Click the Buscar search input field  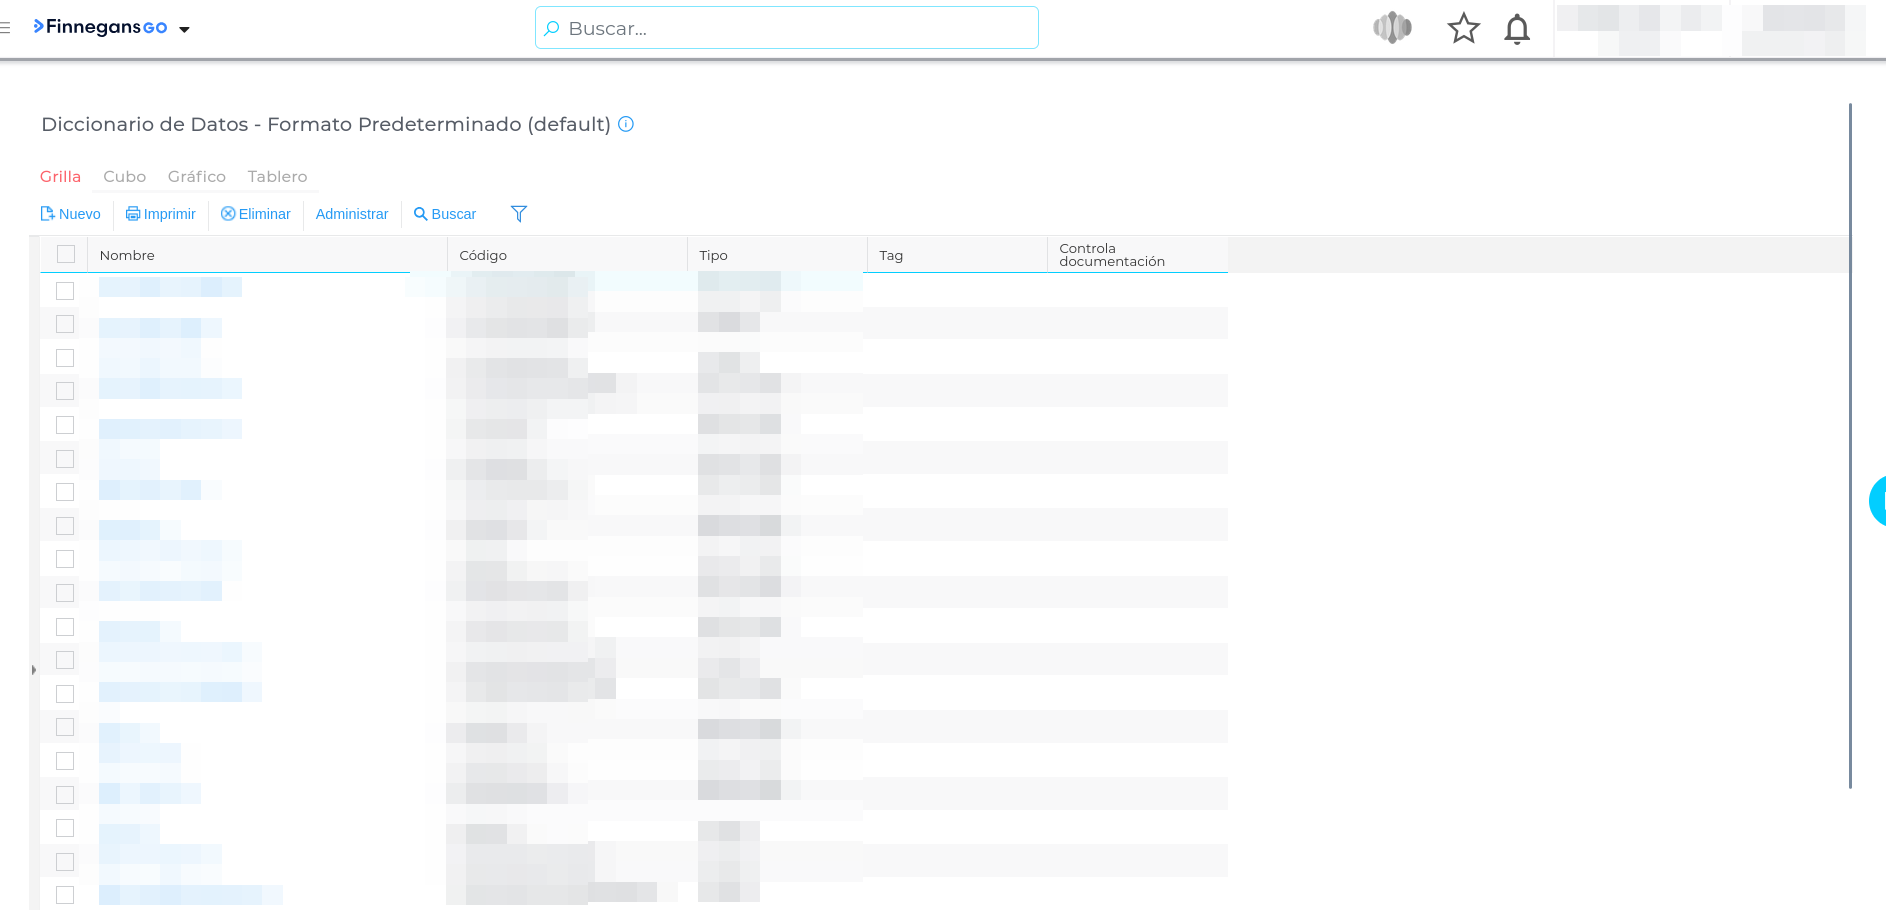point(787,28)
